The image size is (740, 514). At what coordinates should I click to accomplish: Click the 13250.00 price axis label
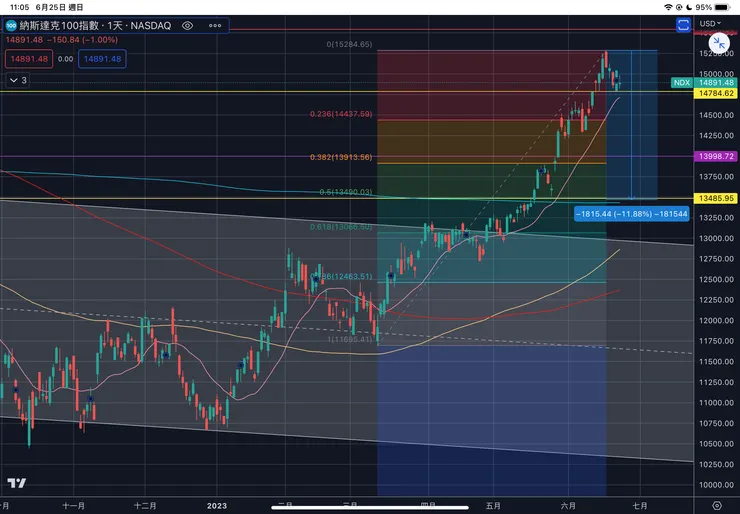(x=716, y=218)
